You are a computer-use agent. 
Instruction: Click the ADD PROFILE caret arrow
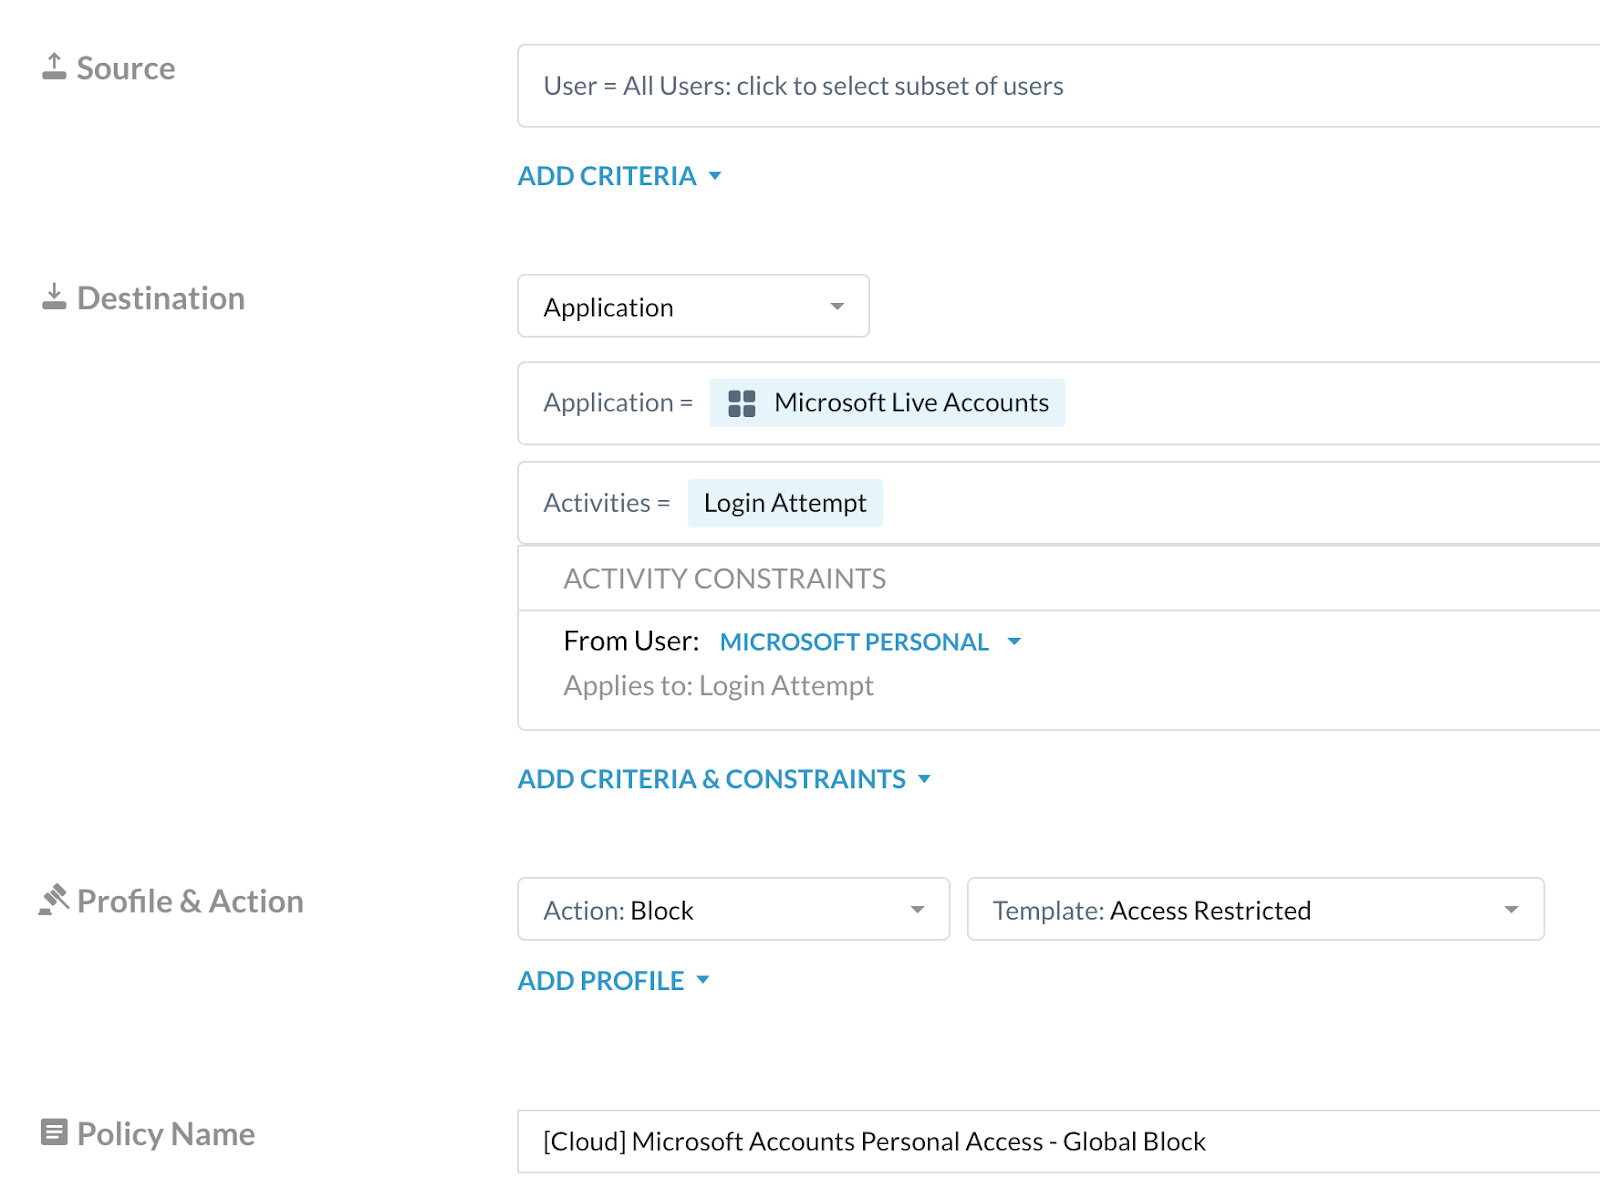click(703, 980)
